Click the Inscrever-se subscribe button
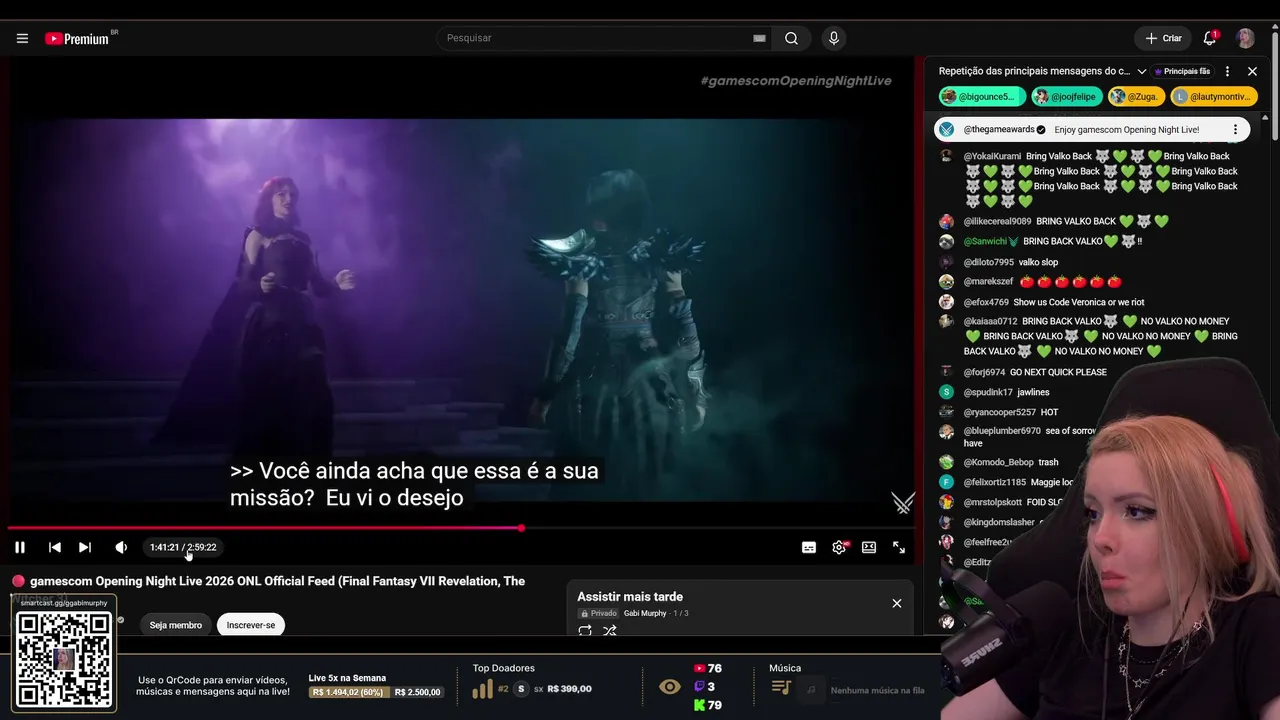This screenshot has width=1280, height=720. click(251, 625)
